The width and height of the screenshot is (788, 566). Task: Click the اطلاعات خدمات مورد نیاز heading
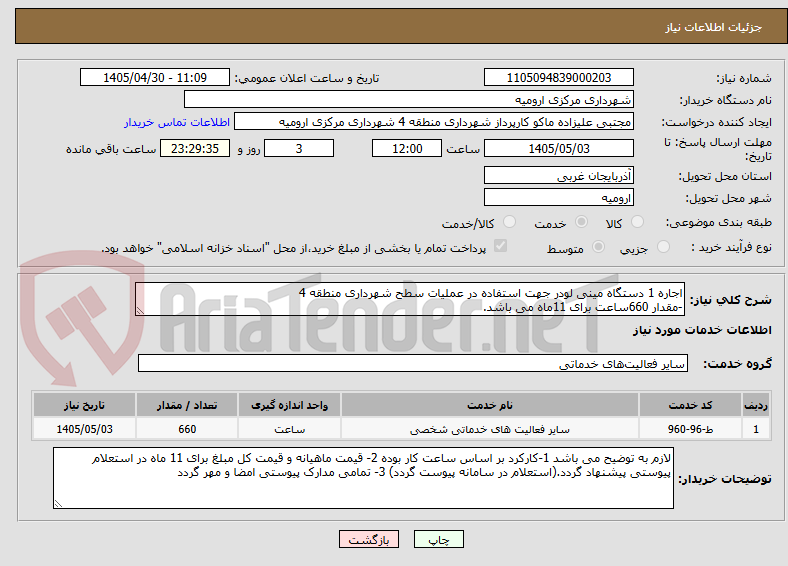click(702, 330)
